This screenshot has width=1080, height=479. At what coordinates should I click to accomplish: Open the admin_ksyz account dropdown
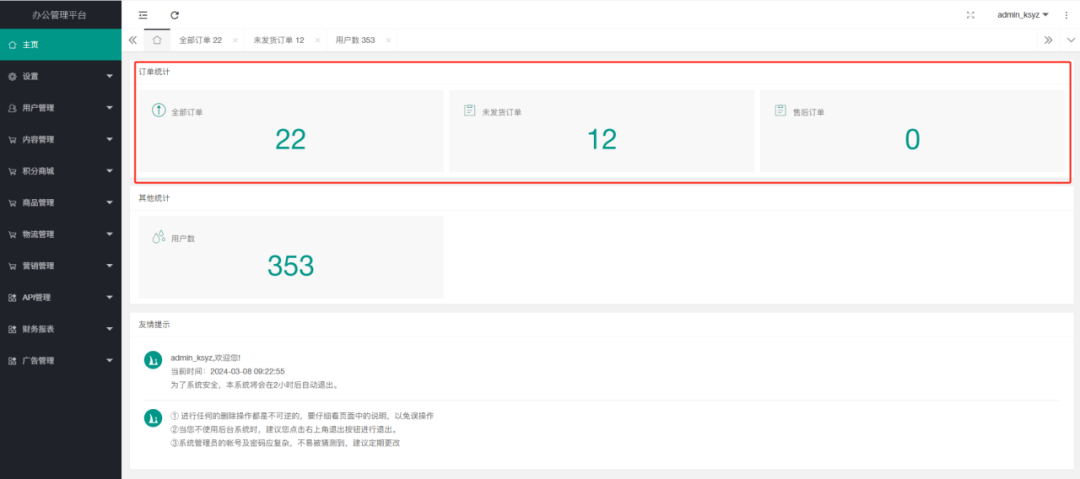click(x=1023, y=14)
